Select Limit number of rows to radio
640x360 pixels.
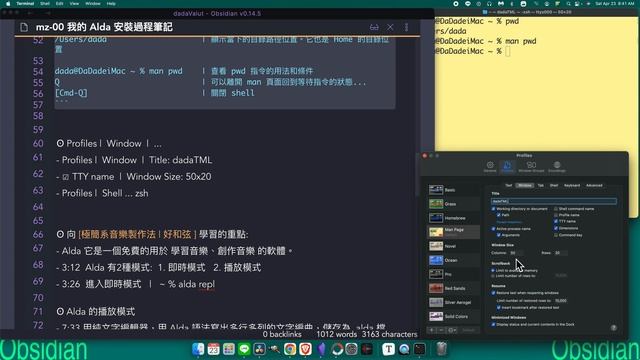(x=493, y=276)
